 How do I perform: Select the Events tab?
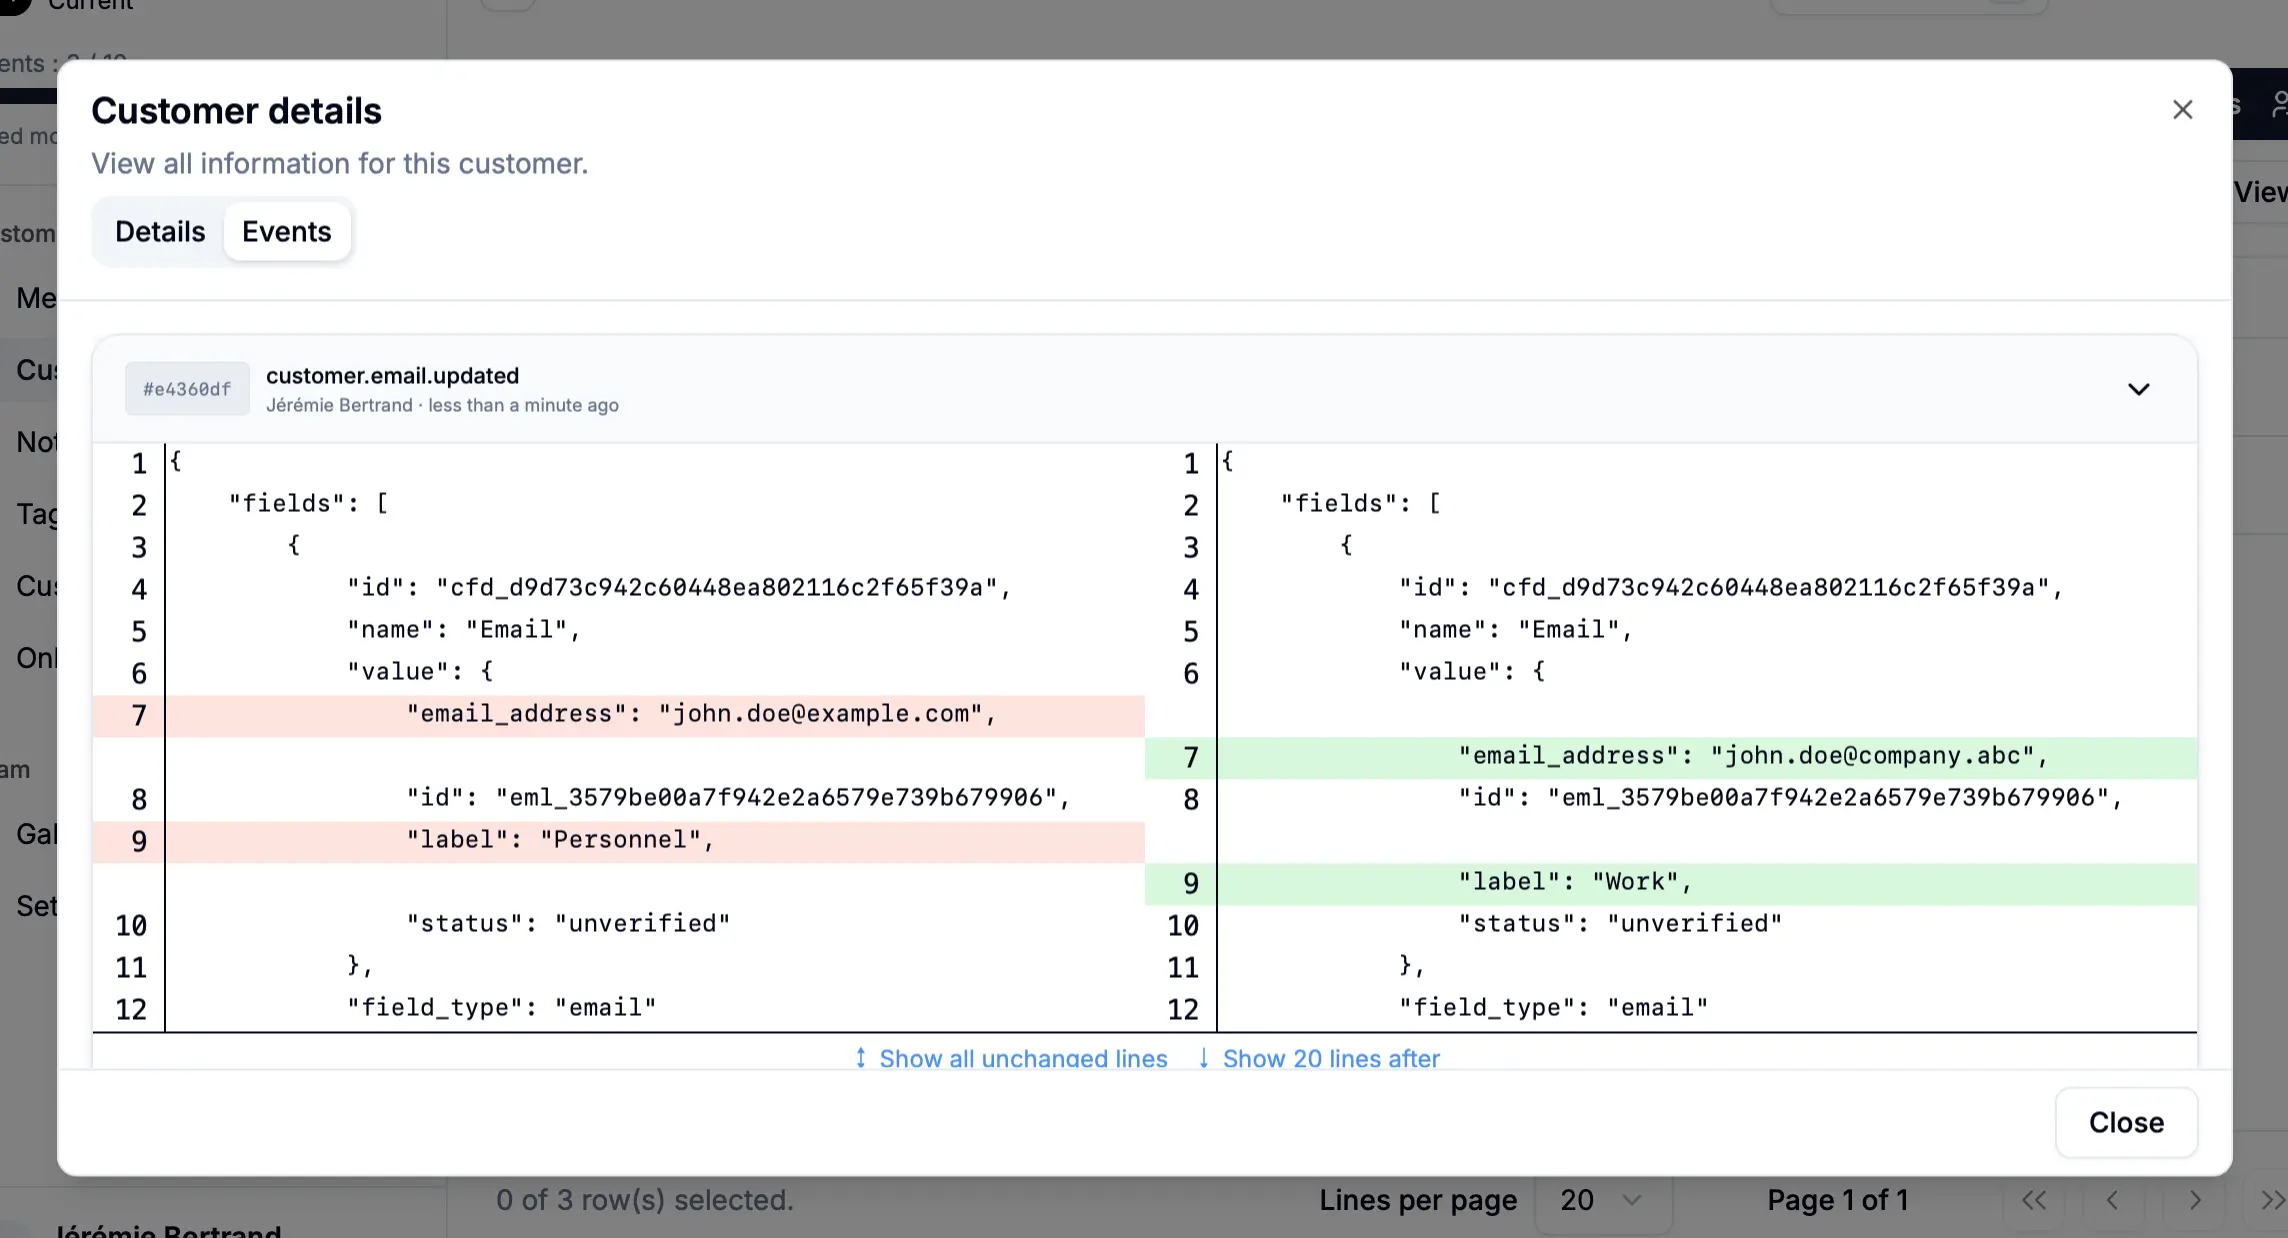pyautogui.click(x=287, y=231)
